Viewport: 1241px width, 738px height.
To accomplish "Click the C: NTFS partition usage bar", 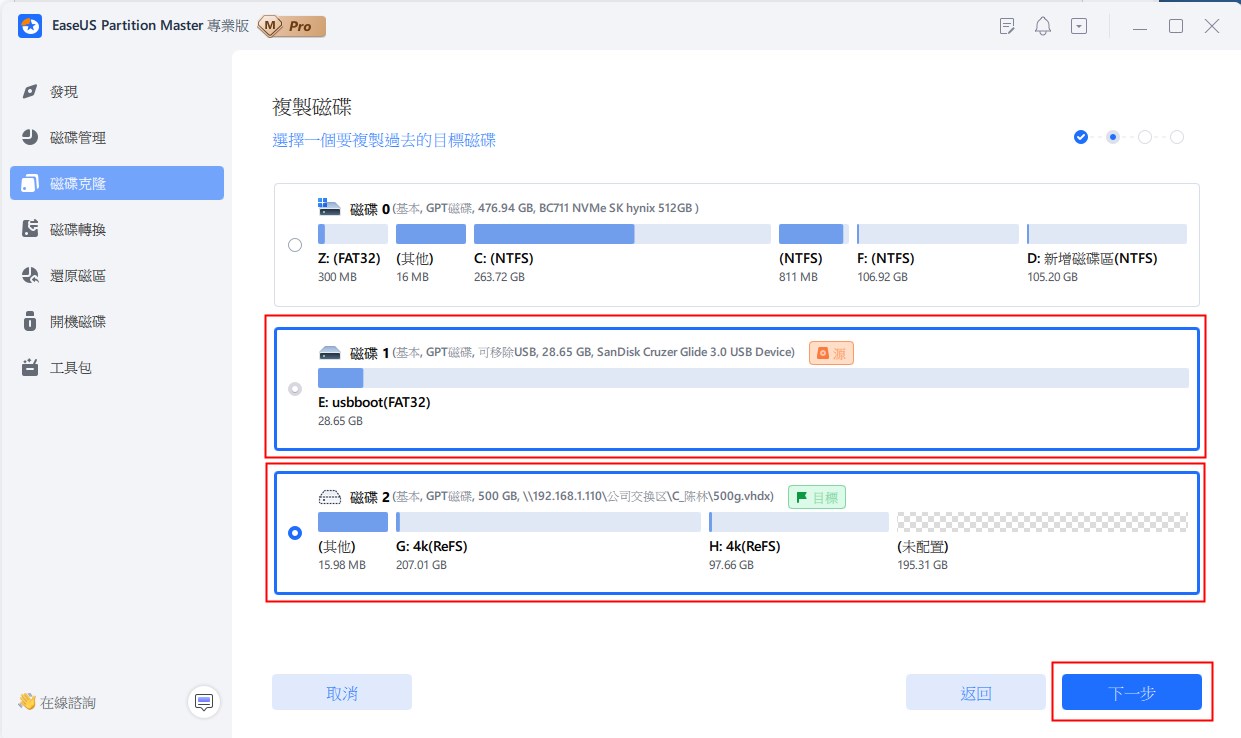I will (622, 234).
